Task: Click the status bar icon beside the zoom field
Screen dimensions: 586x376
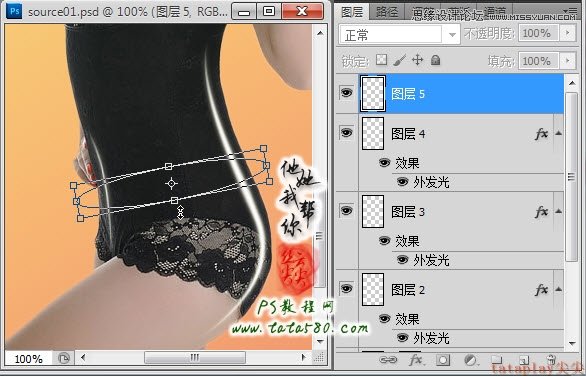Action: click(64, 358)
